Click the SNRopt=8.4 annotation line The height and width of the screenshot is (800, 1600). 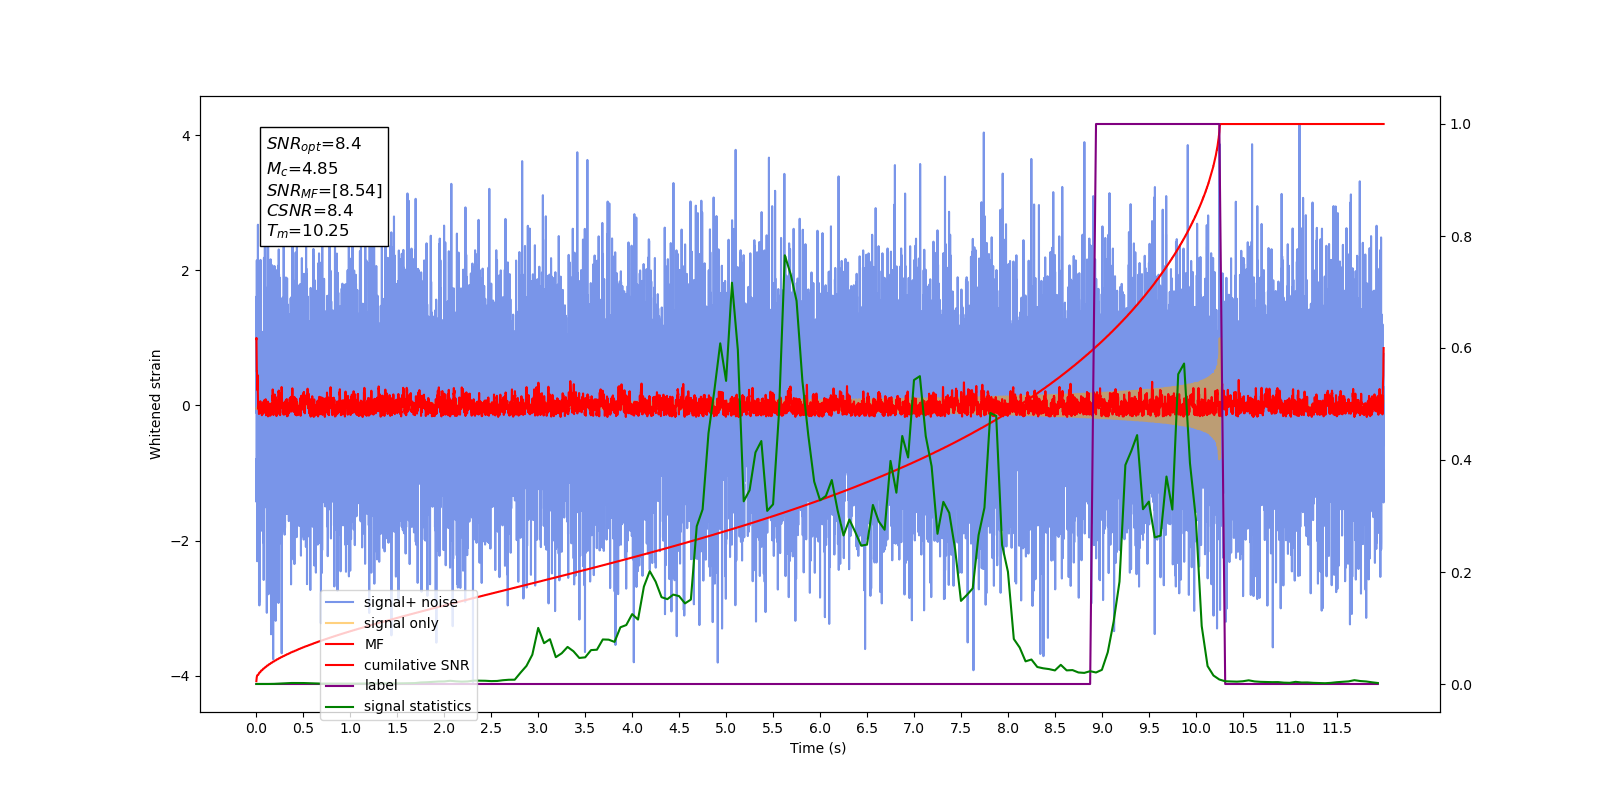point(314,144)
